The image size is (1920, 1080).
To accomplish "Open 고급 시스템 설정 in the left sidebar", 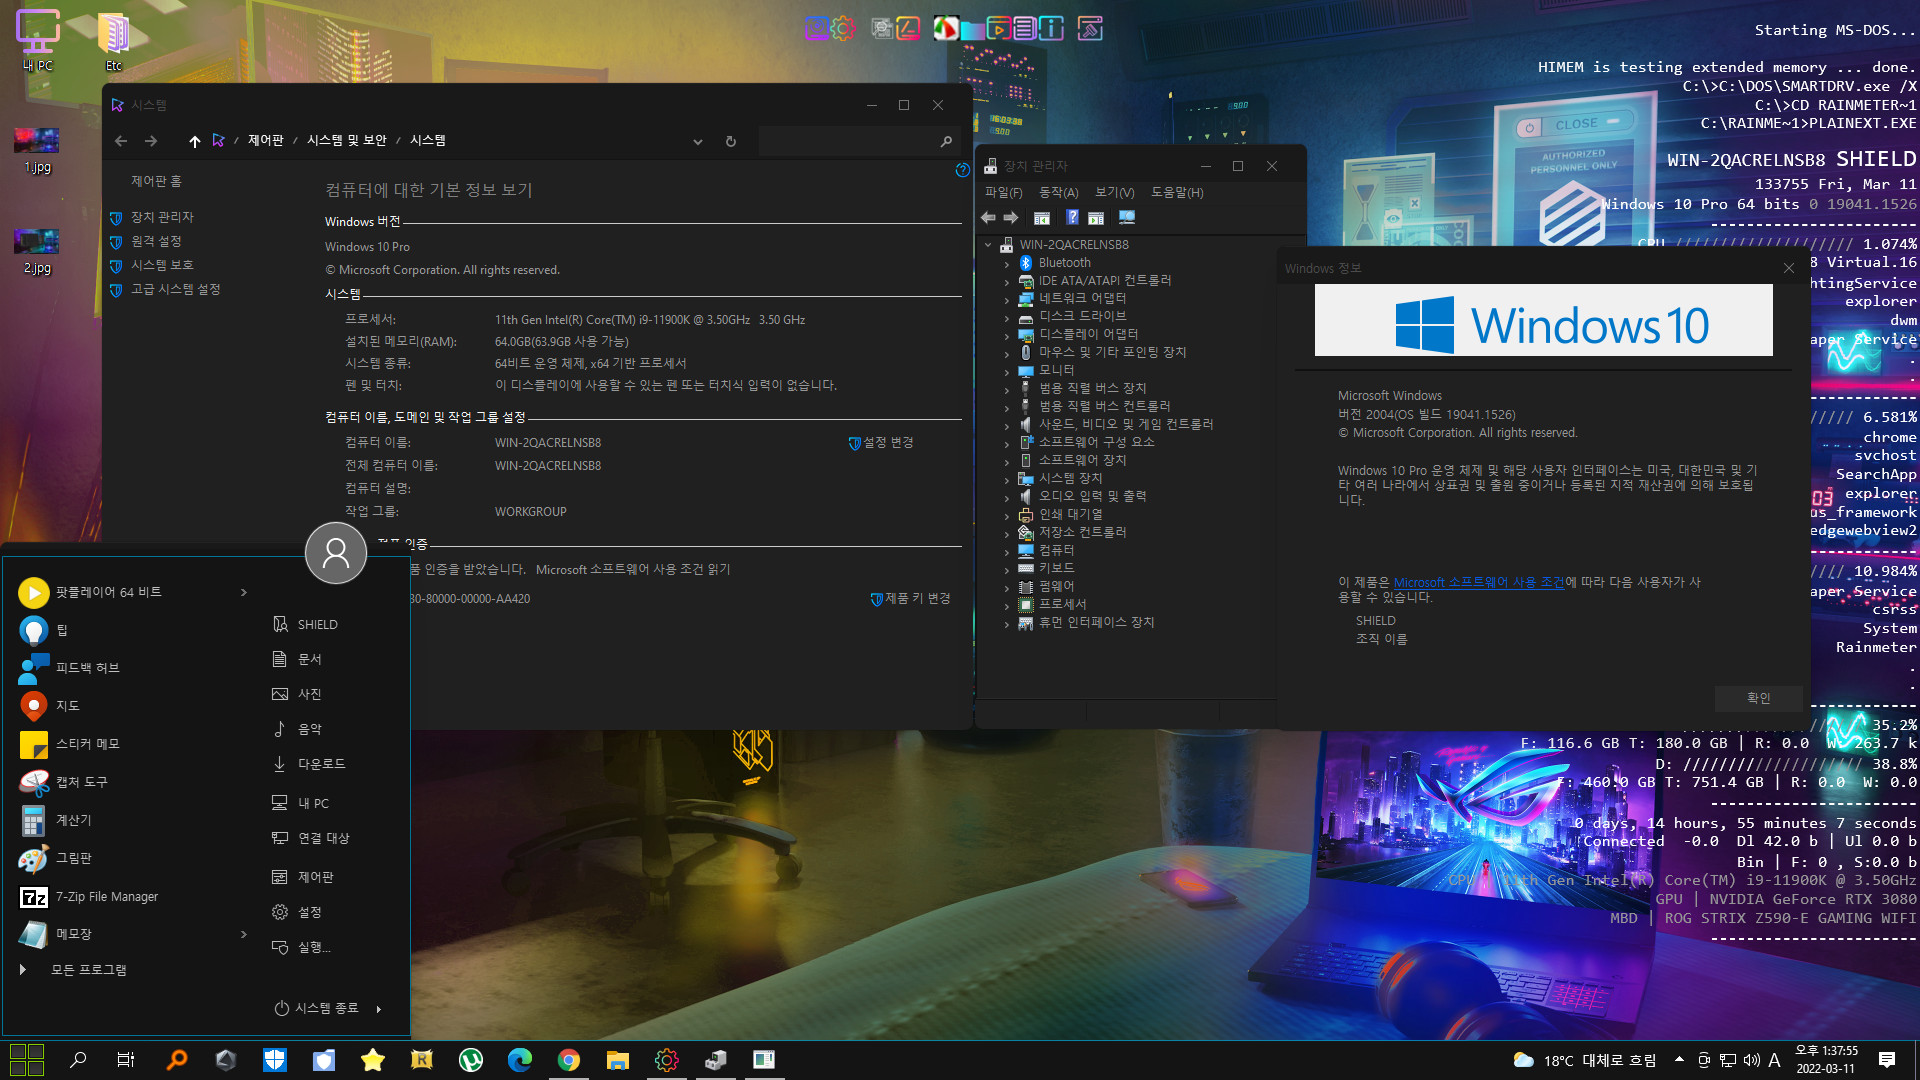I will 175,289.
